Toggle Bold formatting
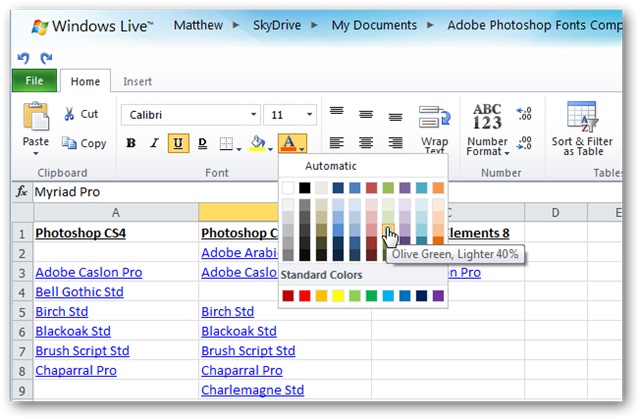 click(x=131, y=143)
